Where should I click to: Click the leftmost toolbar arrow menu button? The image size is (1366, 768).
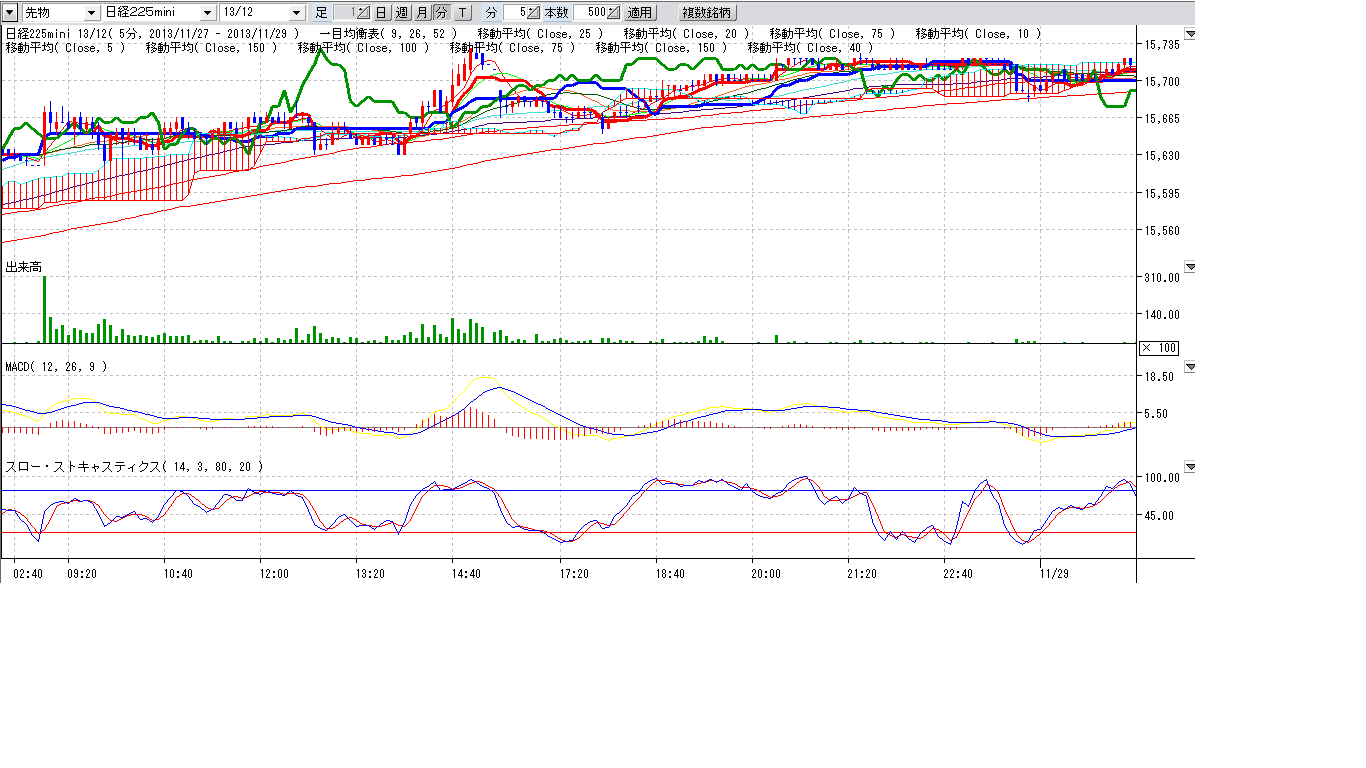pyautogui.click(x=9, y=13)
